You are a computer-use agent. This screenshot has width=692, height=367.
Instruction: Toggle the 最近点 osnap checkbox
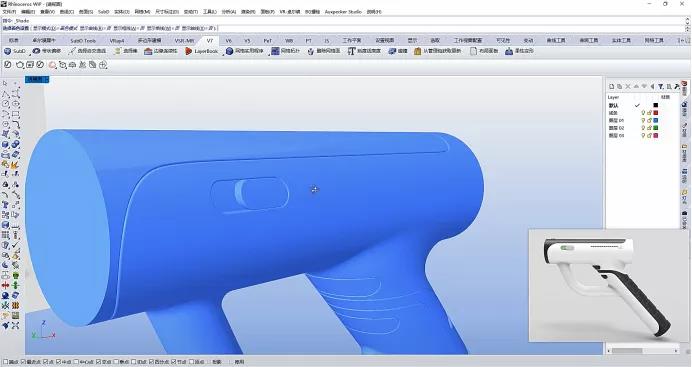(23, 362)
